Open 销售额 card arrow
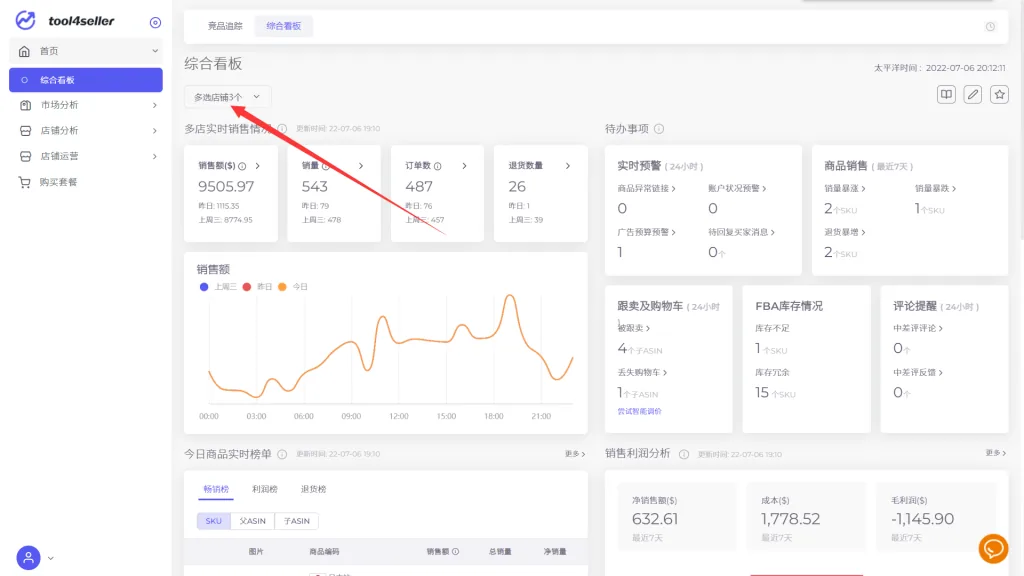1024x576 pixels. pyautogui.click(x=258, y=166)
